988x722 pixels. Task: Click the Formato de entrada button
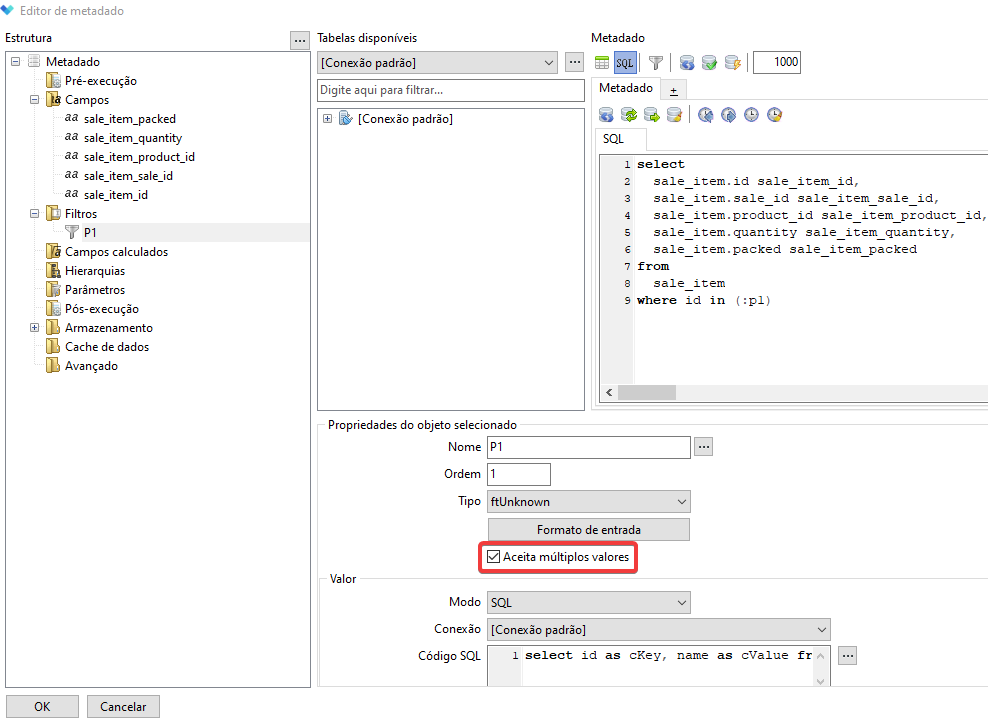point(588,529)
